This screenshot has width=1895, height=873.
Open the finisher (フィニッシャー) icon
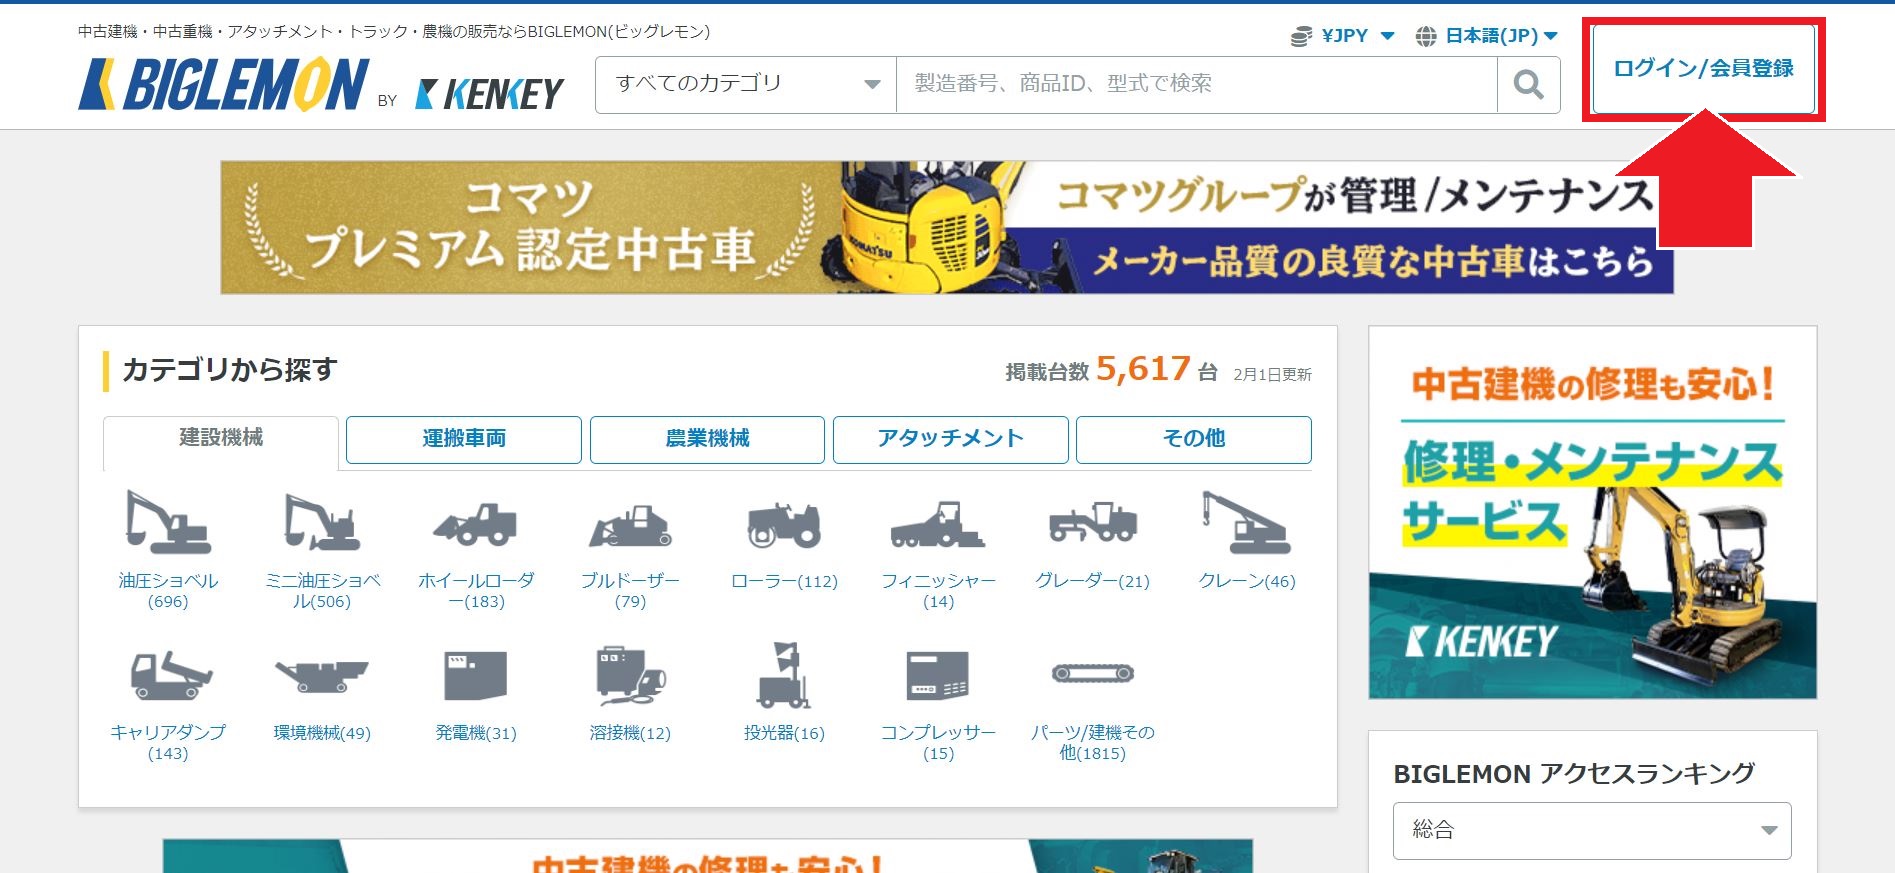[938, 525]
